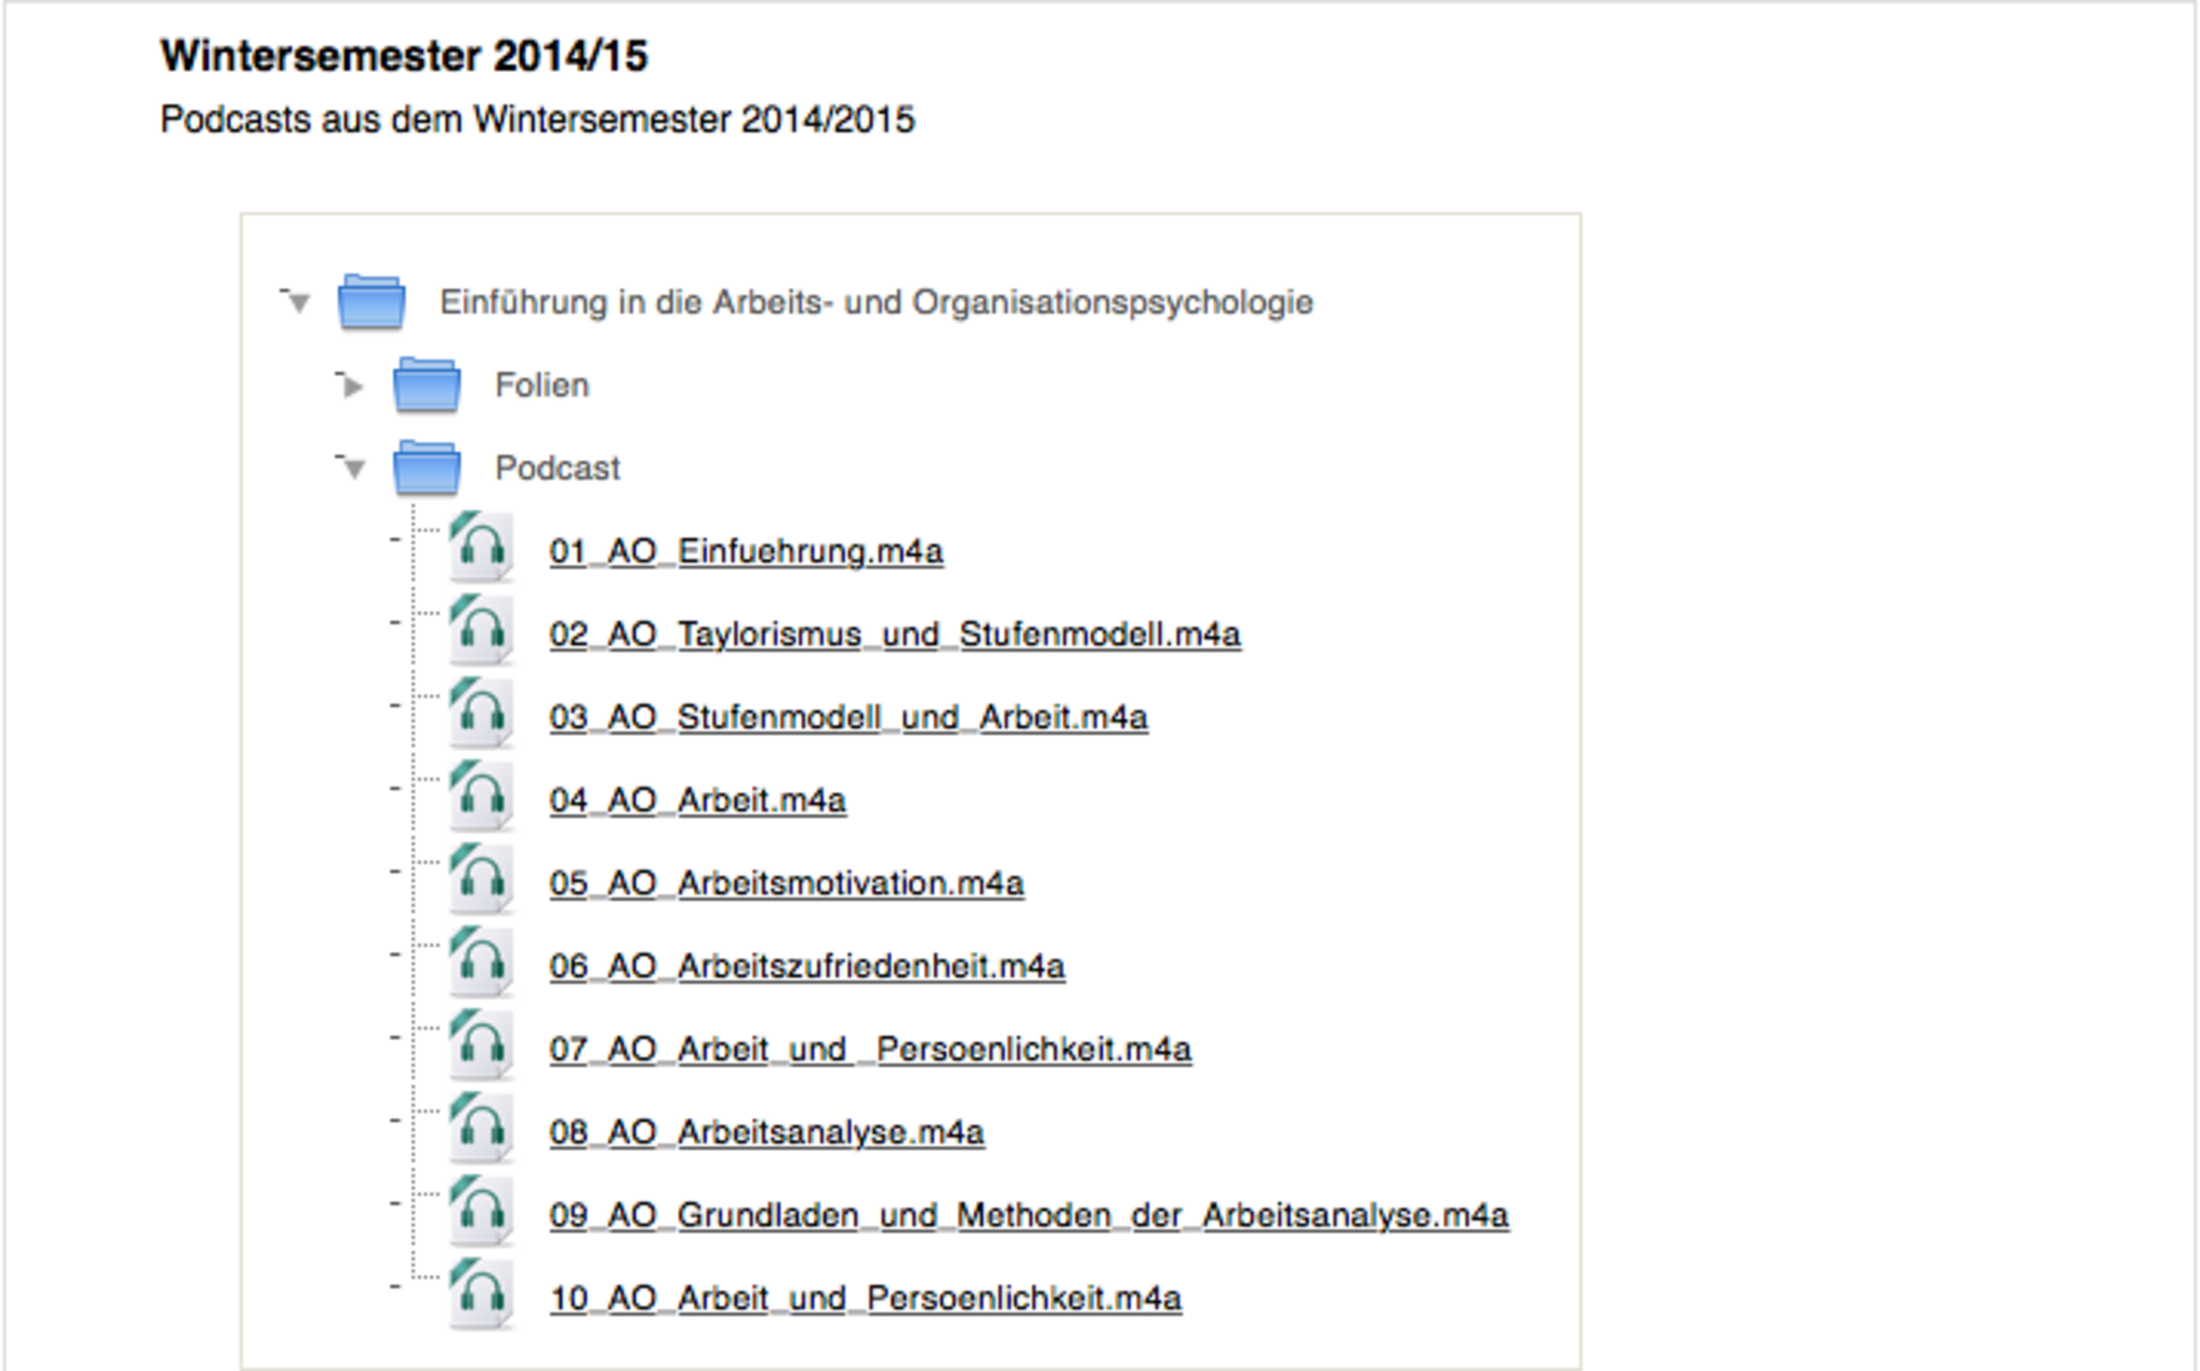Select the Podcast folder label
2200x1371 pixels.
pos(557,468)
